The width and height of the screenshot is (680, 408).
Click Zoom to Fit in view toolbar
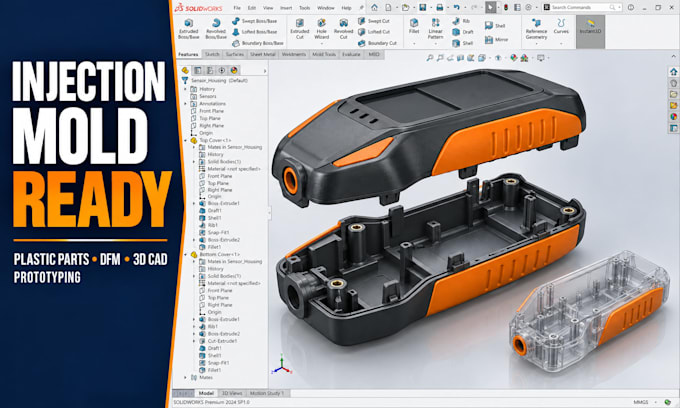pos(429,58)
